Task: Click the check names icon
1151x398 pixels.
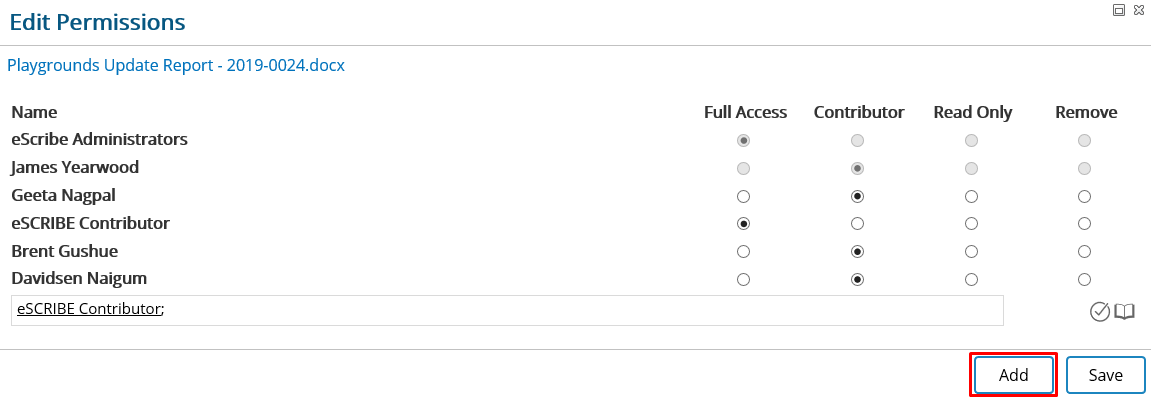Action: click(1100, 312)
